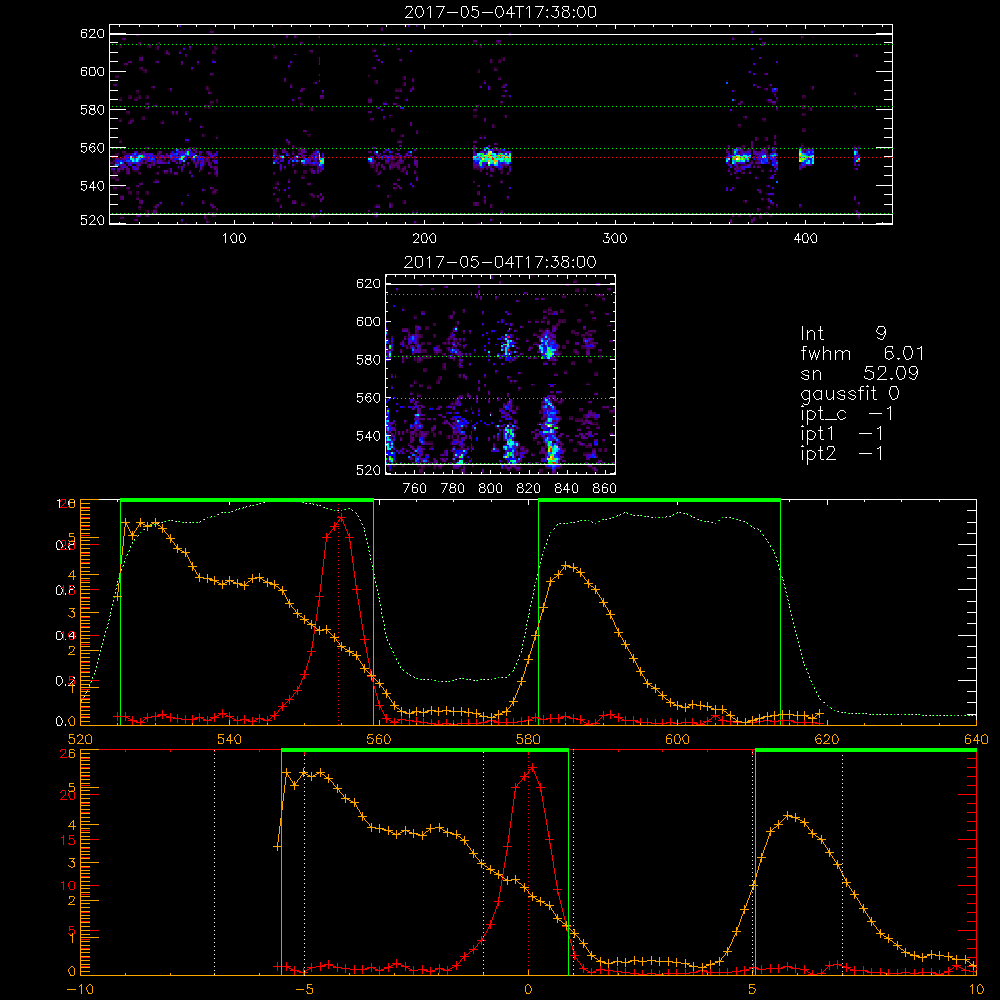Click the 400 x-axis label of top spectrogram

point(805,239)
